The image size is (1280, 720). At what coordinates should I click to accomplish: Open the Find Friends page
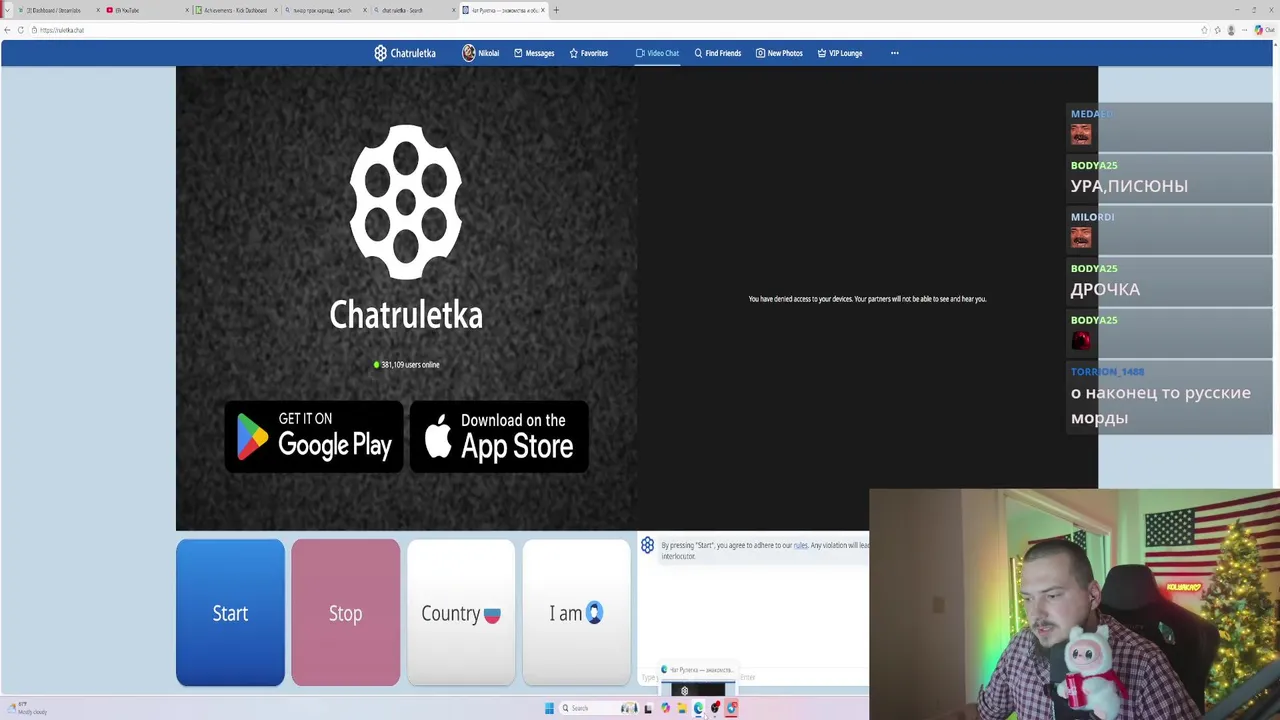pos(718,53)
